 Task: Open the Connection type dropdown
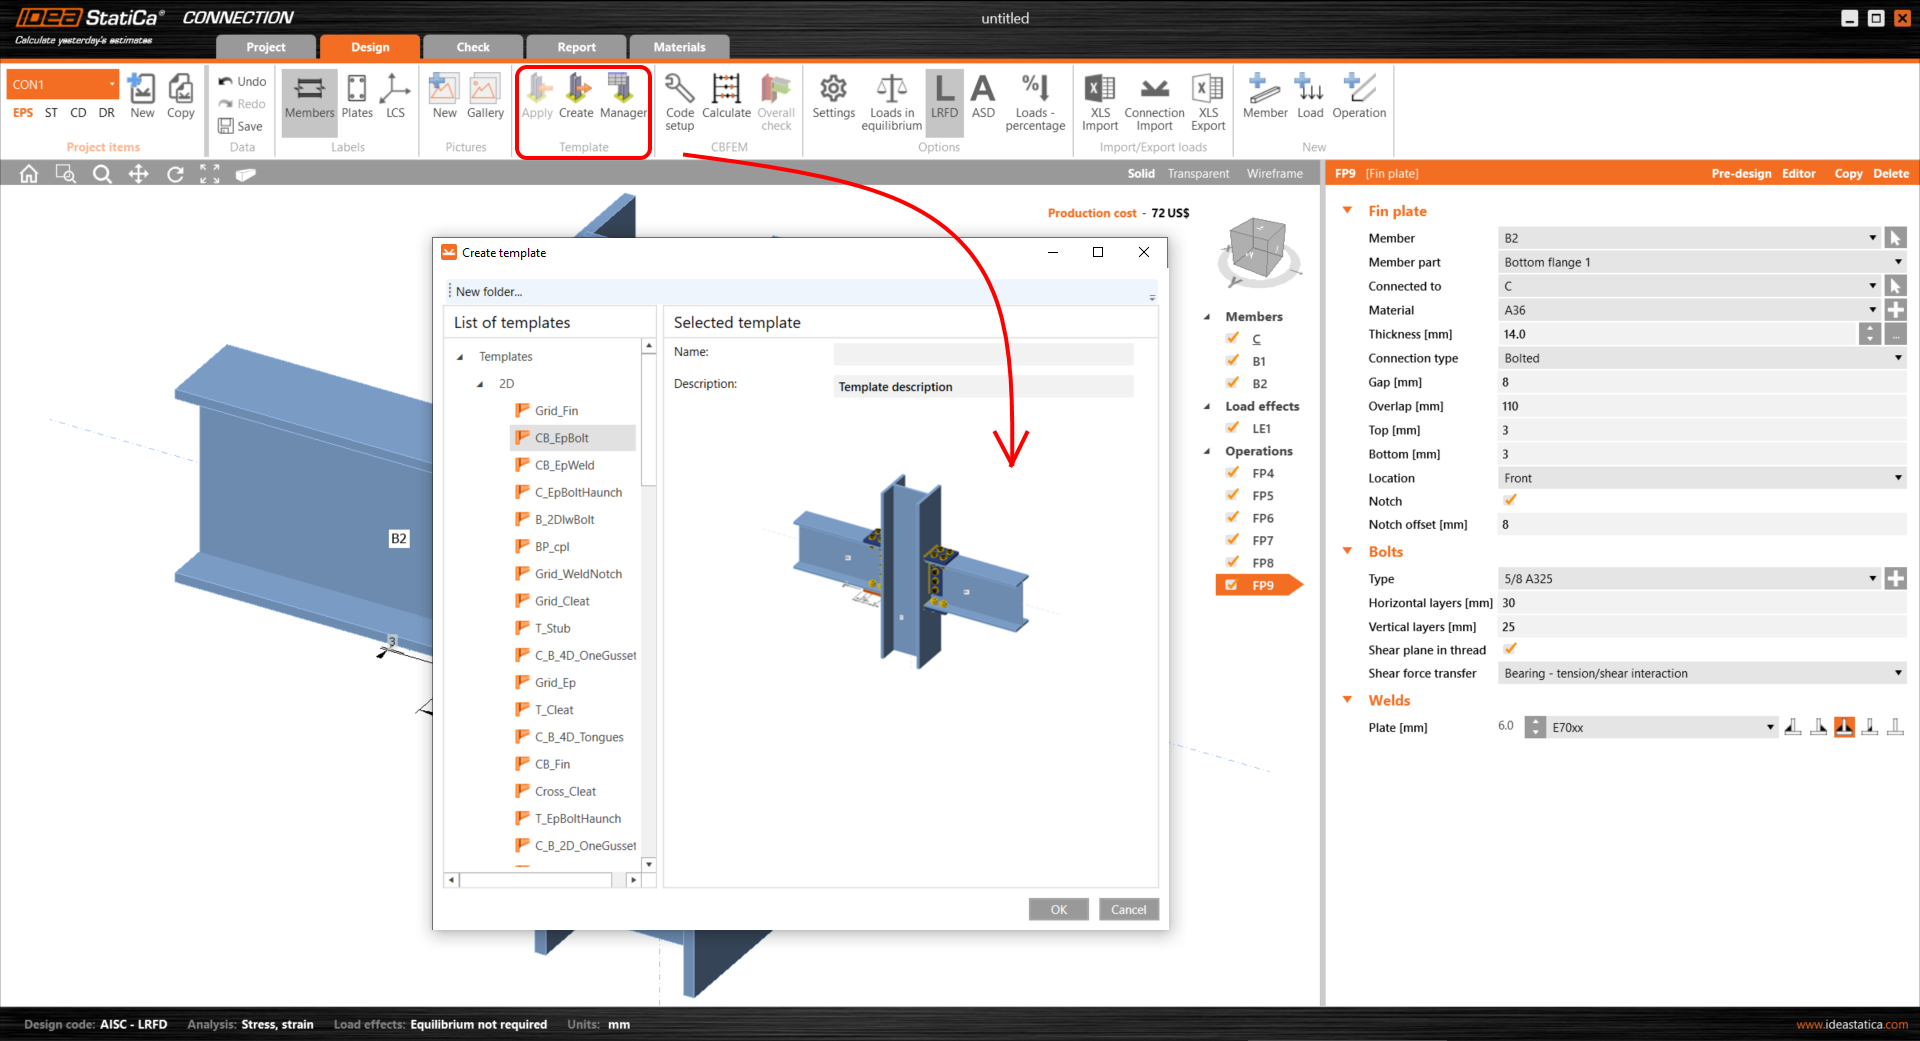[1701, 358]
